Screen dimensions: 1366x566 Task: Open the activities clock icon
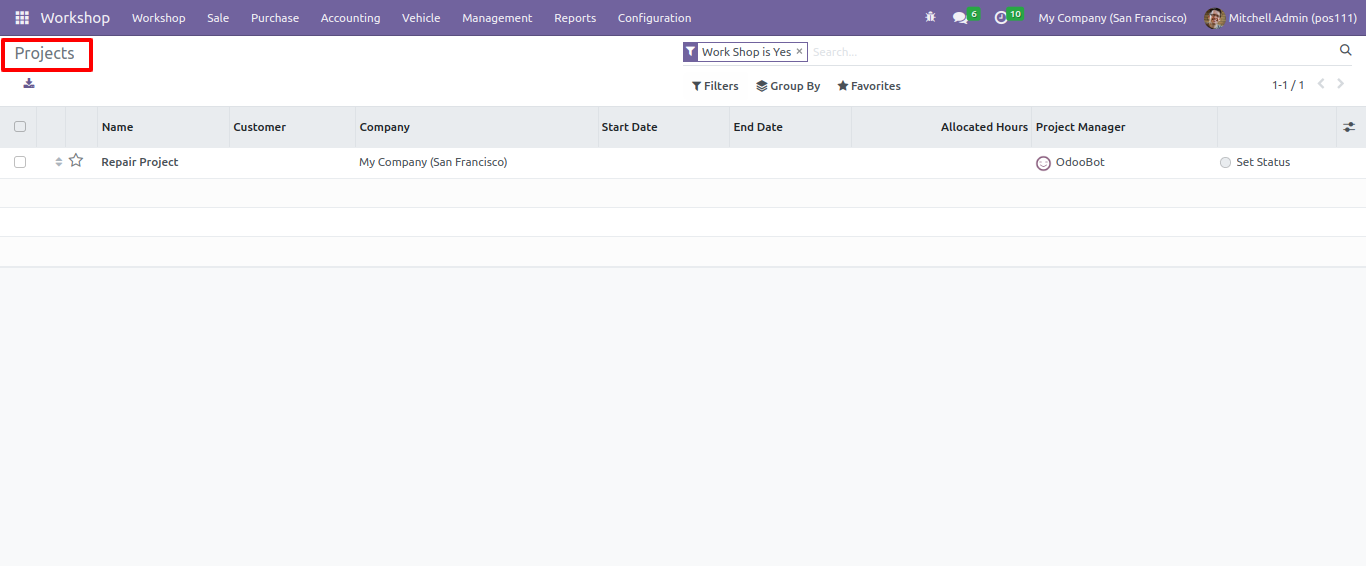1001,18
